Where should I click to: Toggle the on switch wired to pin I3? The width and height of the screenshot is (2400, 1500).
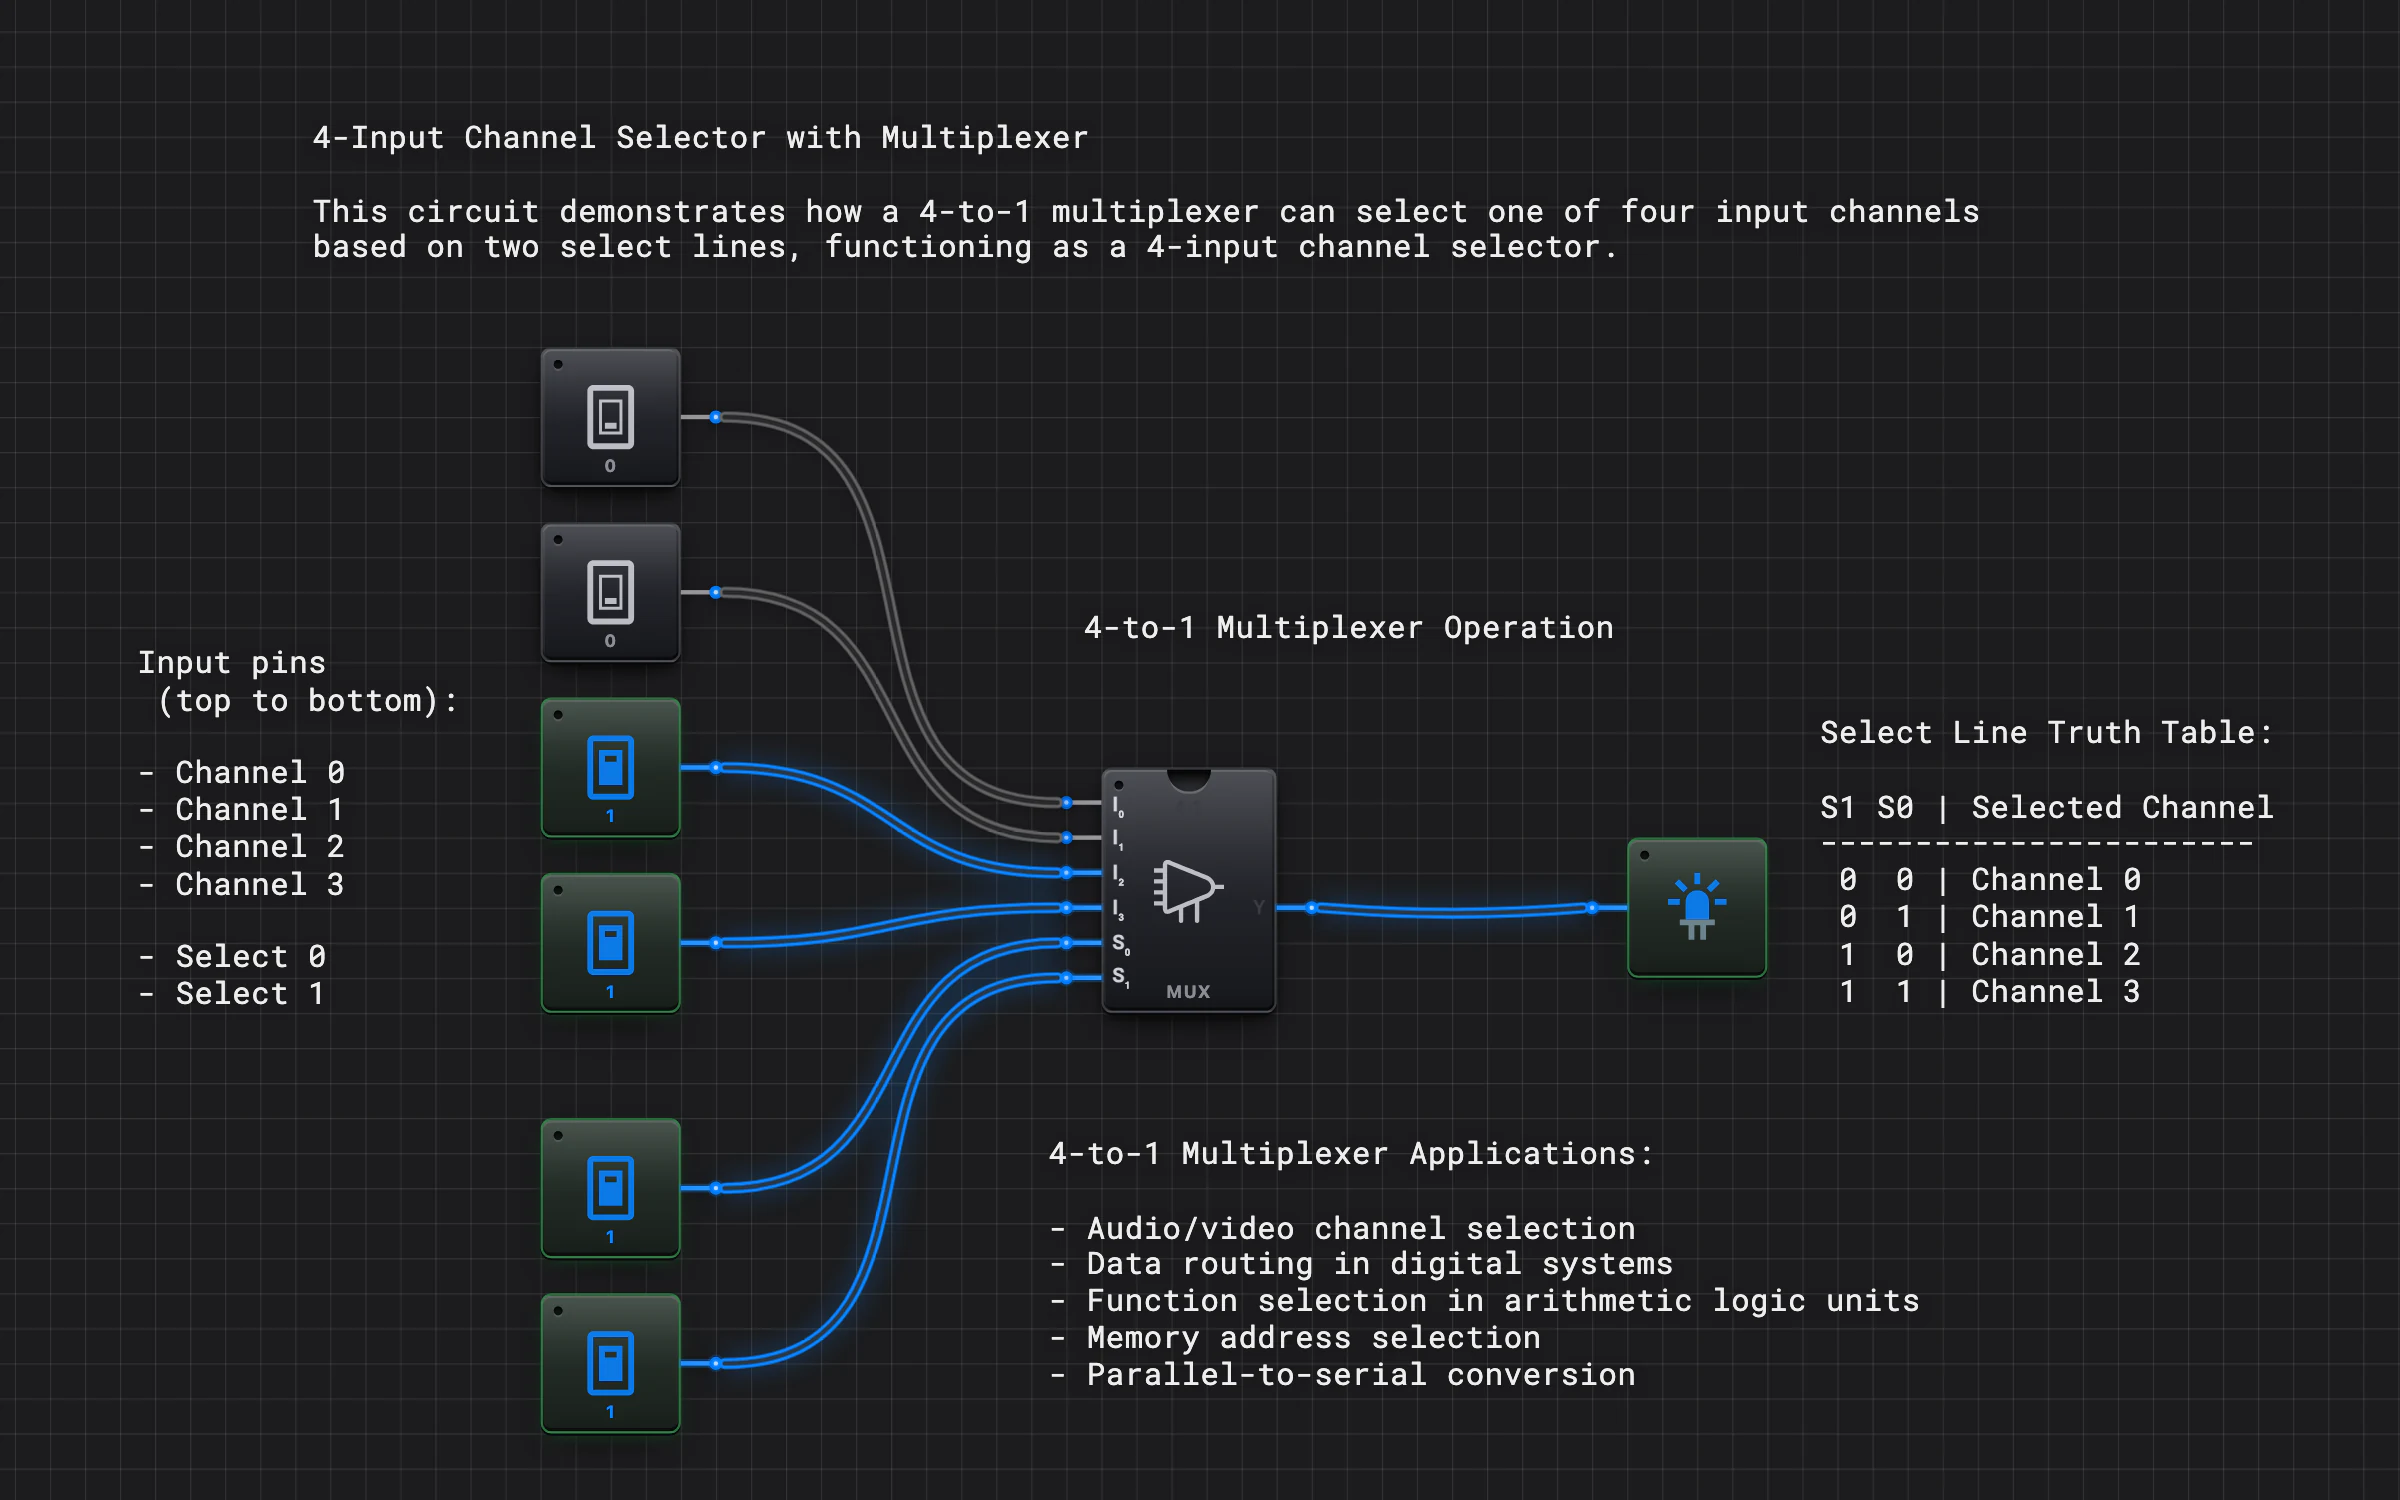pos(610,943)
